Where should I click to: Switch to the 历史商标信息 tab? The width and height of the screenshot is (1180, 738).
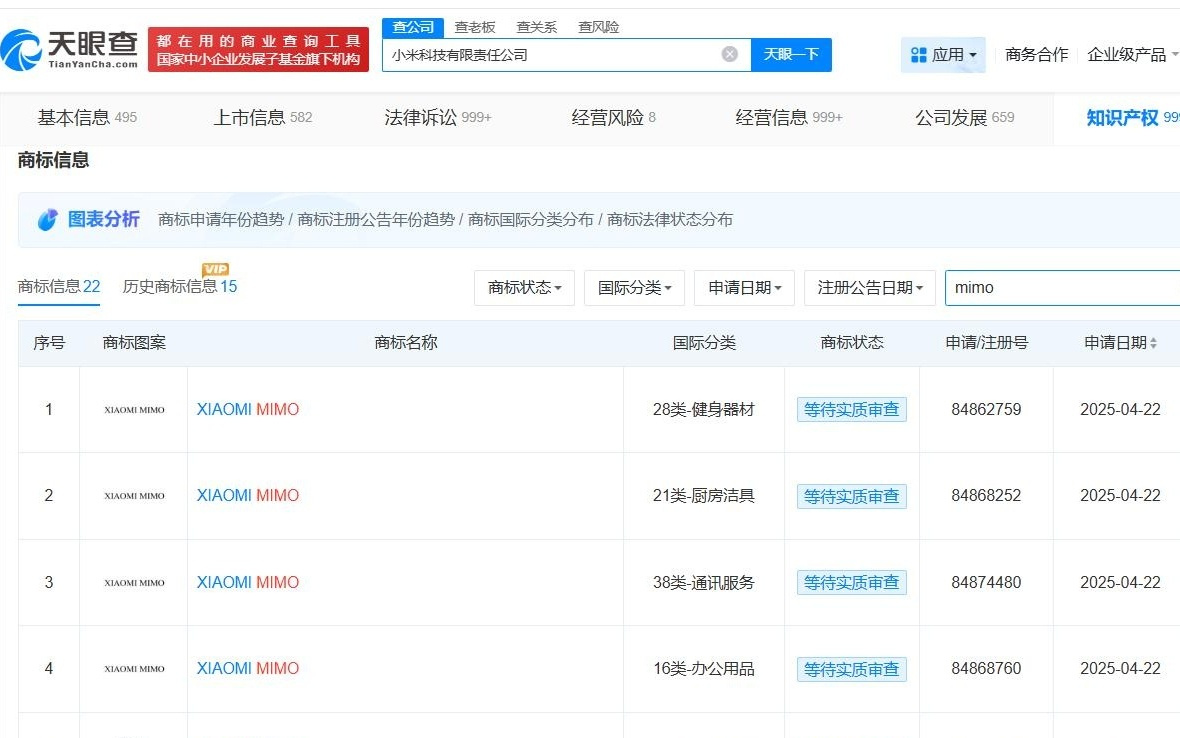coord(172,285)
